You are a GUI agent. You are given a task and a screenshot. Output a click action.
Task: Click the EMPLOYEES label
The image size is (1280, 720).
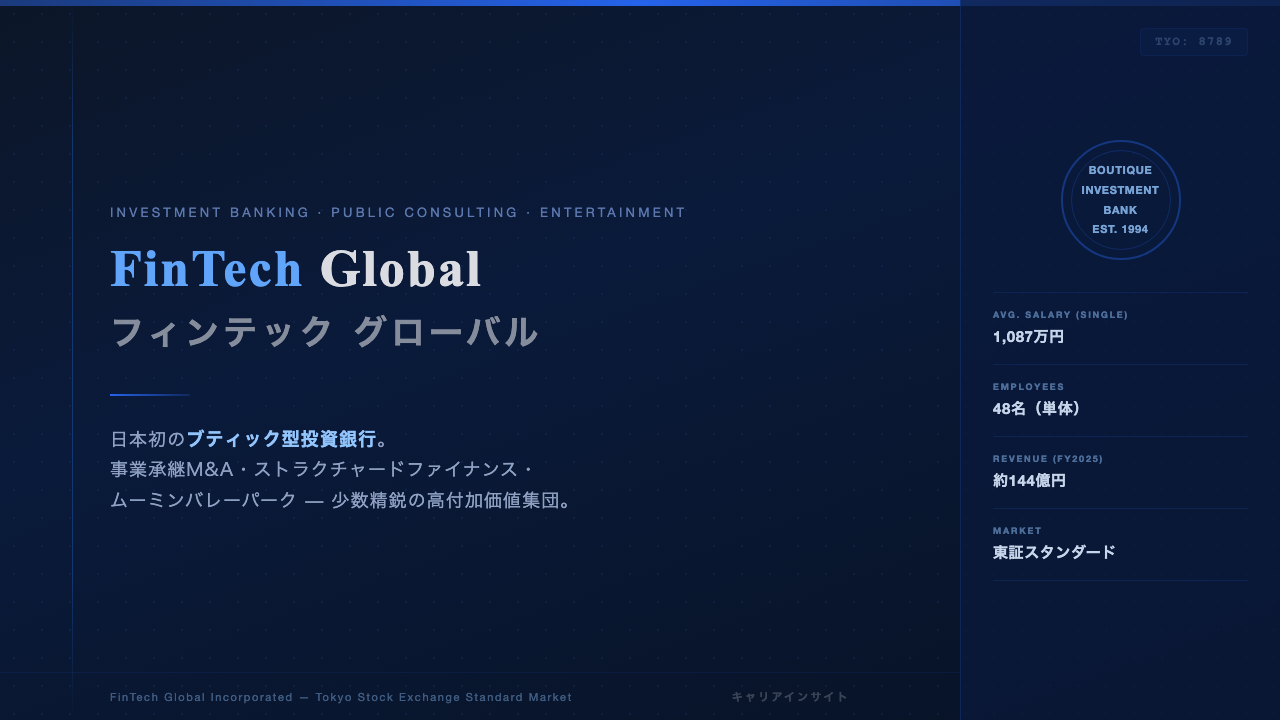pos(1028,387)
